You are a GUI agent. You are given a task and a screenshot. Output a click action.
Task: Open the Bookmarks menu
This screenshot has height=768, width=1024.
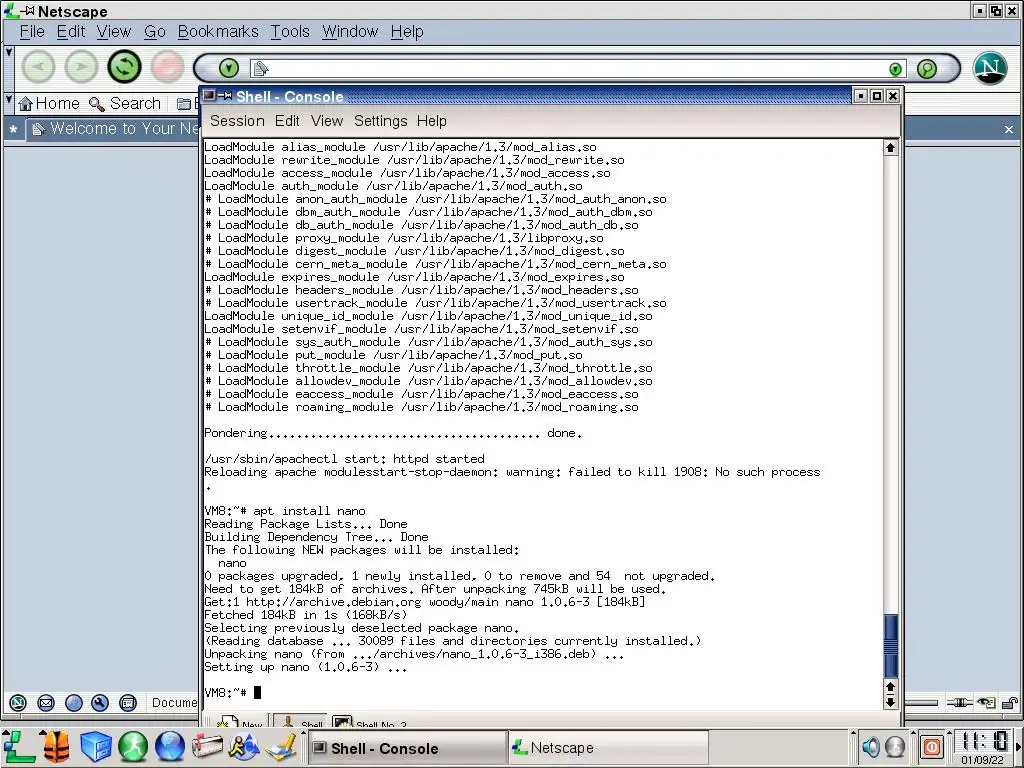(x=217, y=31)
